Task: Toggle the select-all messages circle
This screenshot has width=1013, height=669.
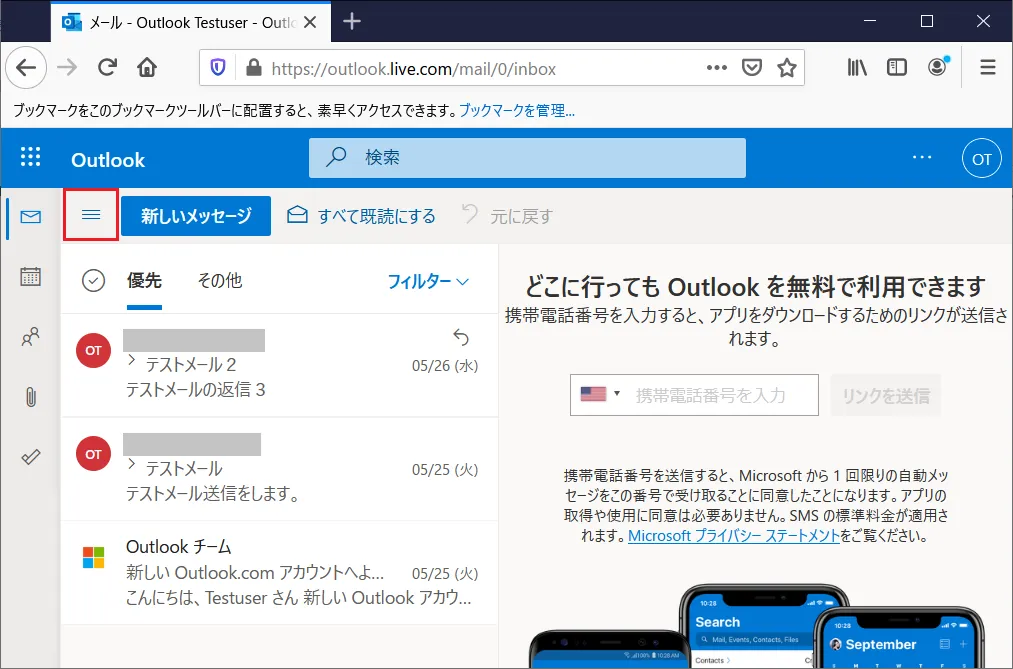Action: click(94, 281)
